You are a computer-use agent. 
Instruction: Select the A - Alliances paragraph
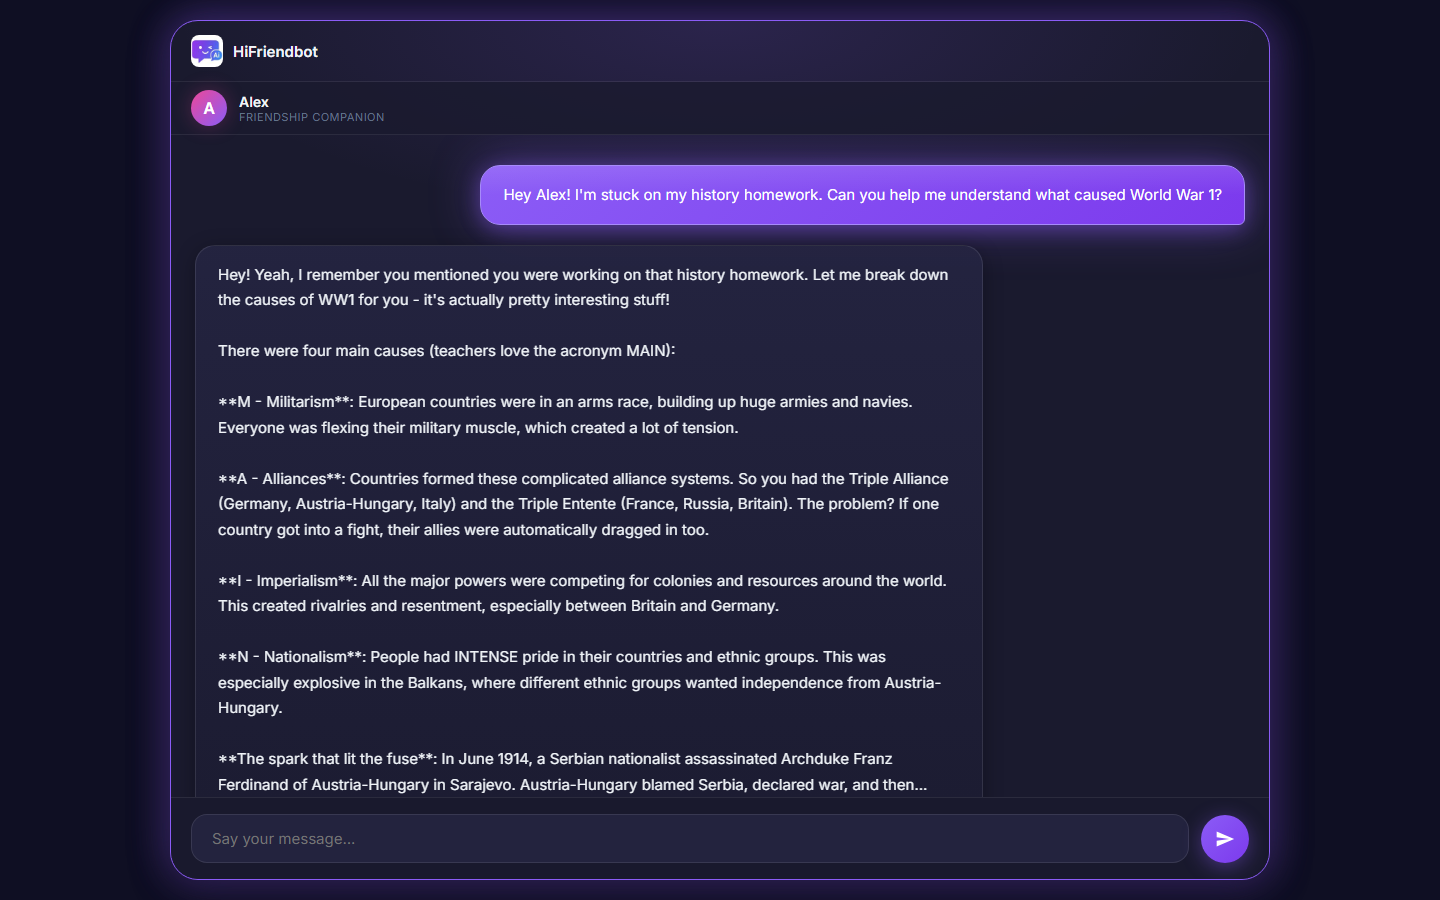click(583, 504)
